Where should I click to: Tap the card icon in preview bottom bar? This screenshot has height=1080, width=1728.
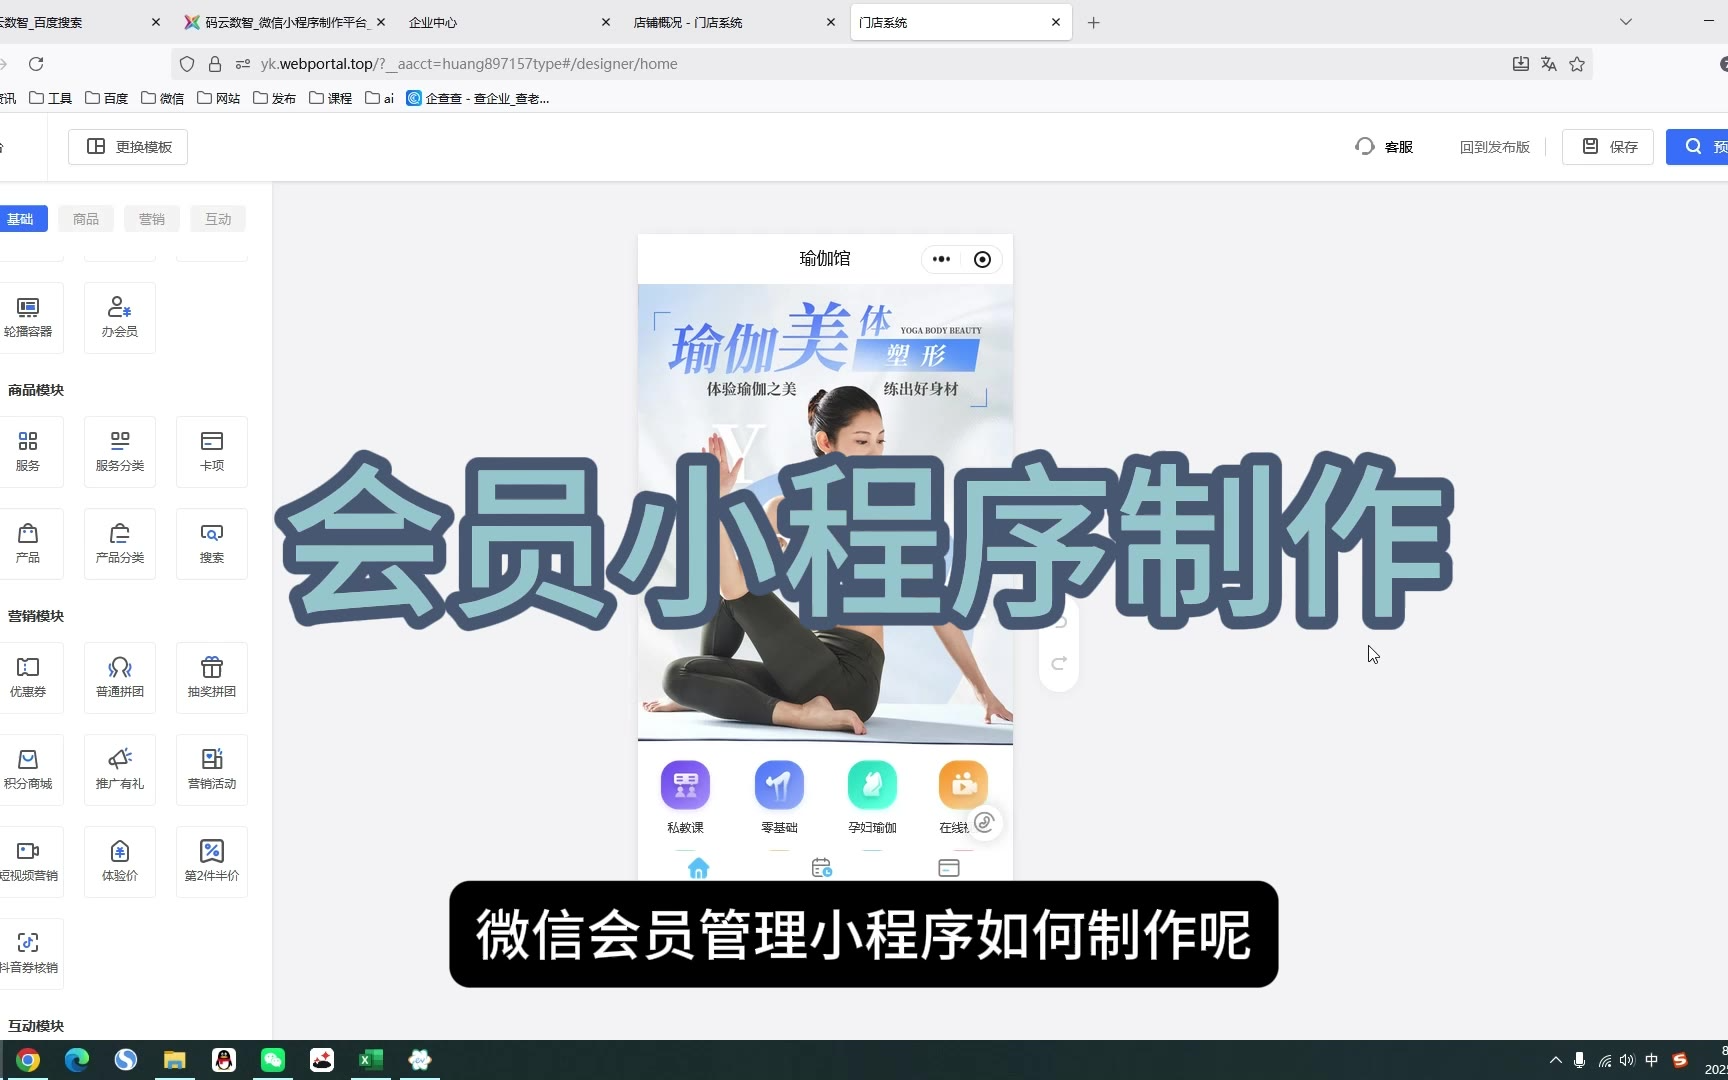tap(949, 868)
